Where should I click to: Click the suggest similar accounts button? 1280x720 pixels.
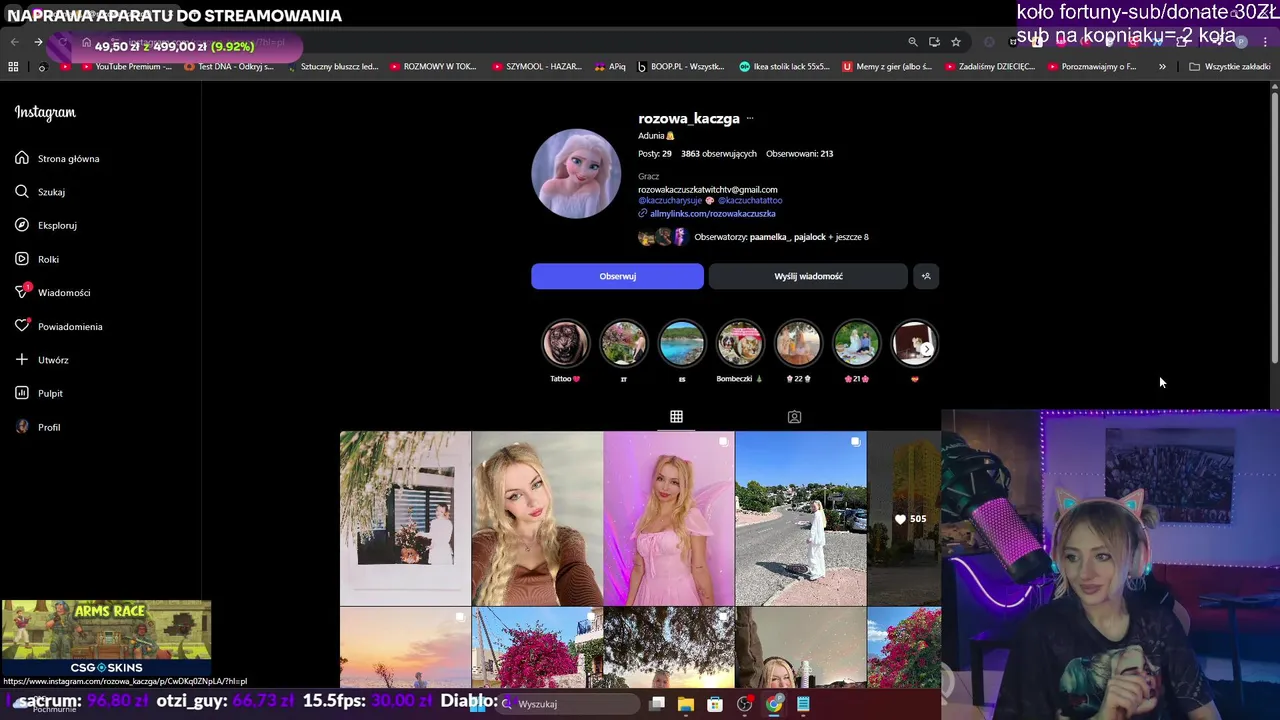pyautogui.click(x=926, y=276)
